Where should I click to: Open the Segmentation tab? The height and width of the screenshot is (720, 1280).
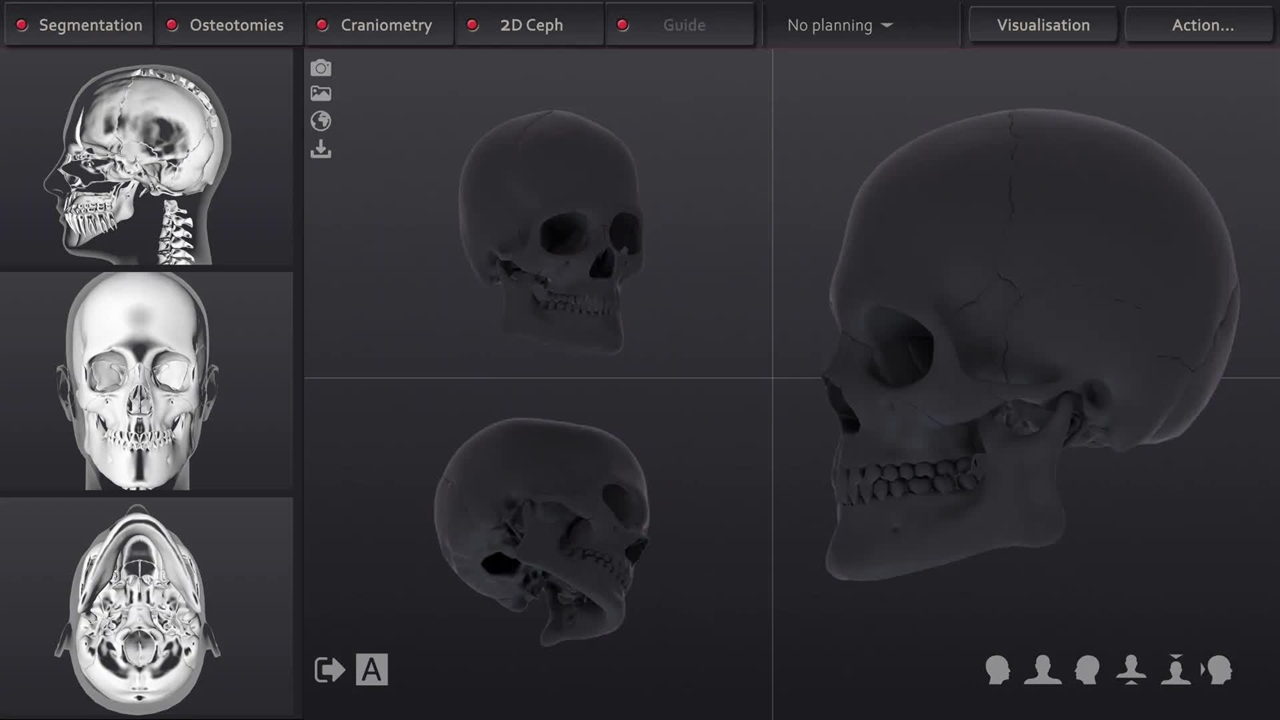(x=79, y=25)
